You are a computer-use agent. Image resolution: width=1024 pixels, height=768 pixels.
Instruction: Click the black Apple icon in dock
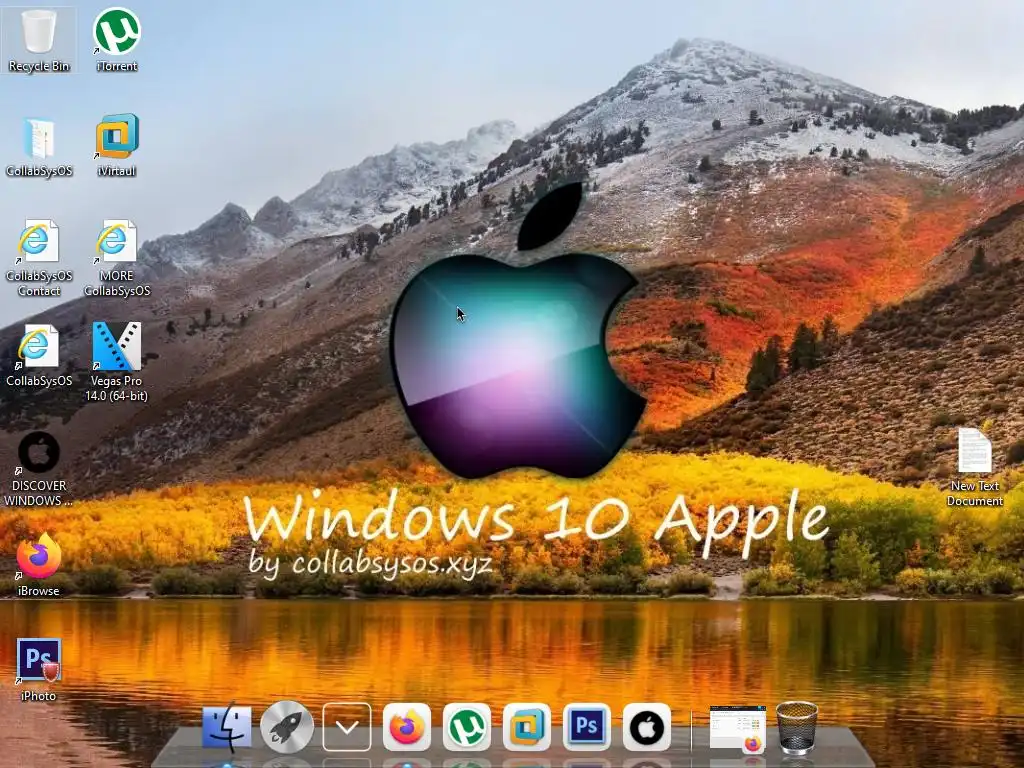click(x=647, y=727)
